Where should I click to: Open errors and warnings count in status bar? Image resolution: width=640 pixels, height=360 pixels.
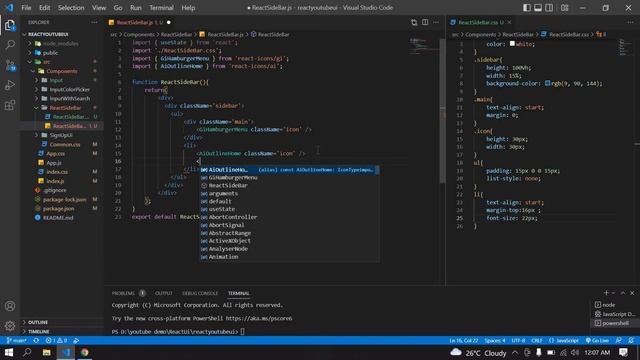click(x=56, y=340)
